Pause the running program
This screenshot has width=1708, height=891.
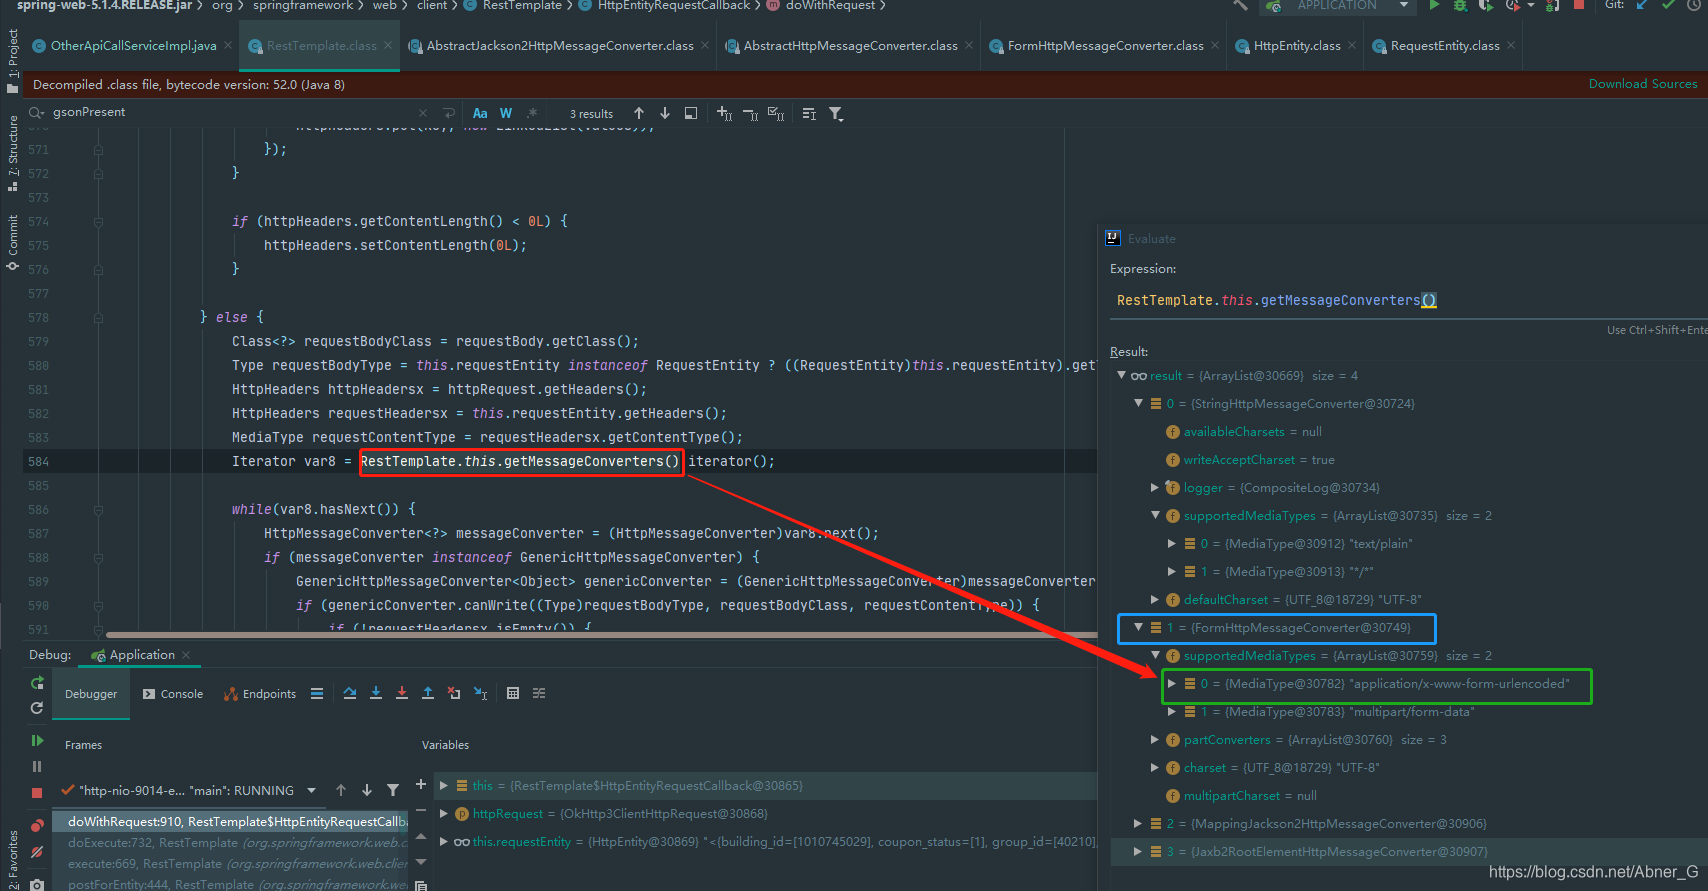click(37, 766)
